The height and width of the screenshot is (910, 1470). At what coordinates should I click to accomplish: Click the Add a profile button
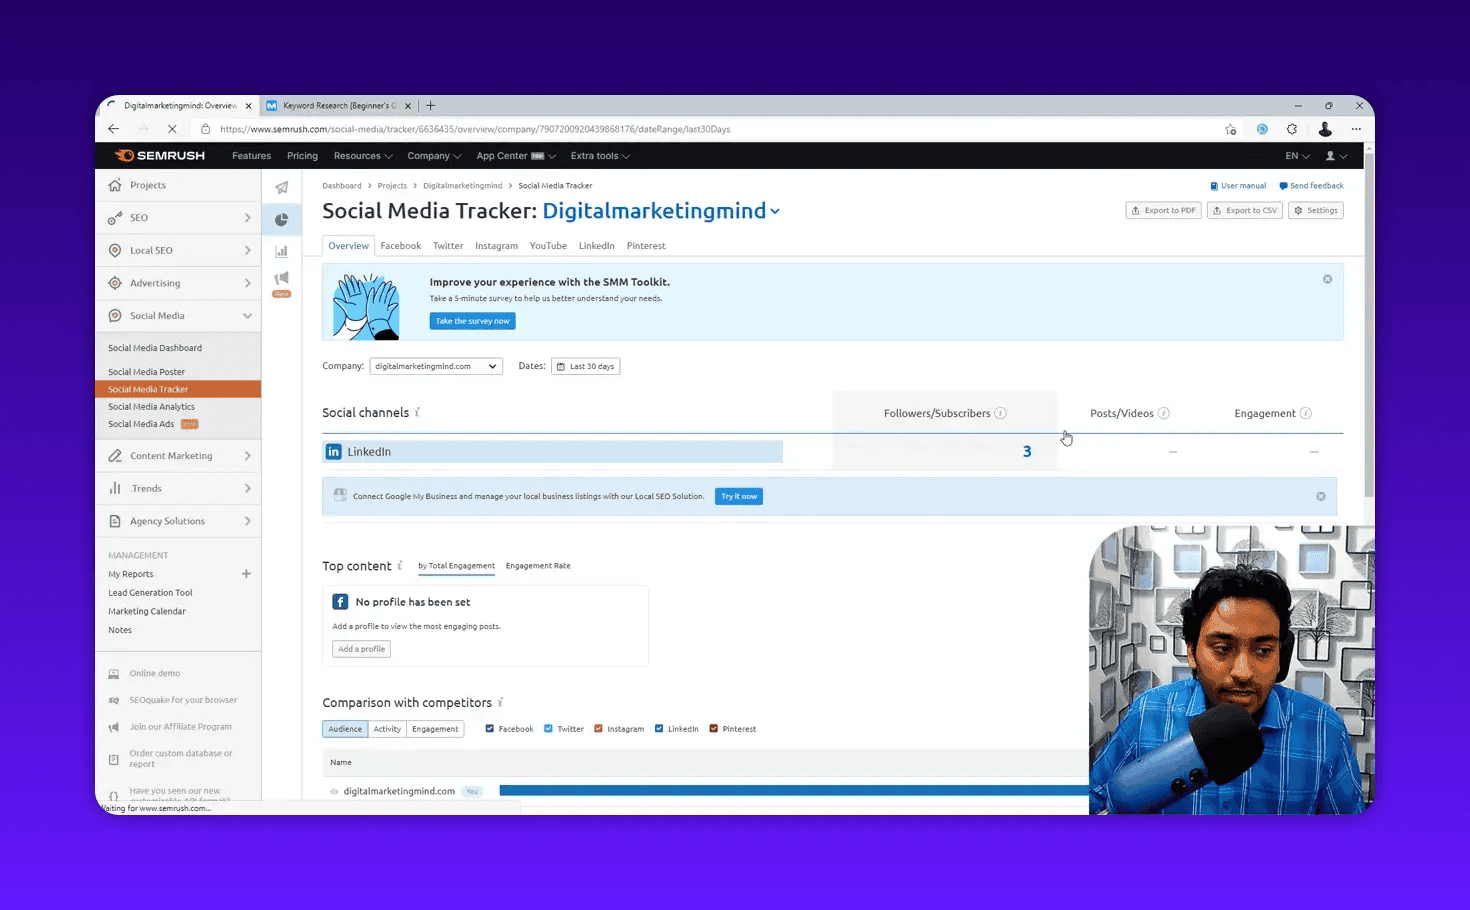tap(360, 648)
